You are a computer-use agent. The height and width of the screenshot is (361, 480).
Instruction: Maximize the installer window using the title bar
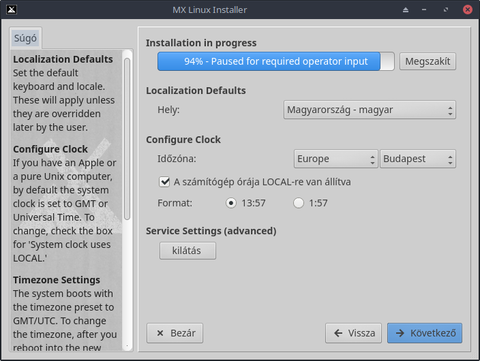[446, 10]
